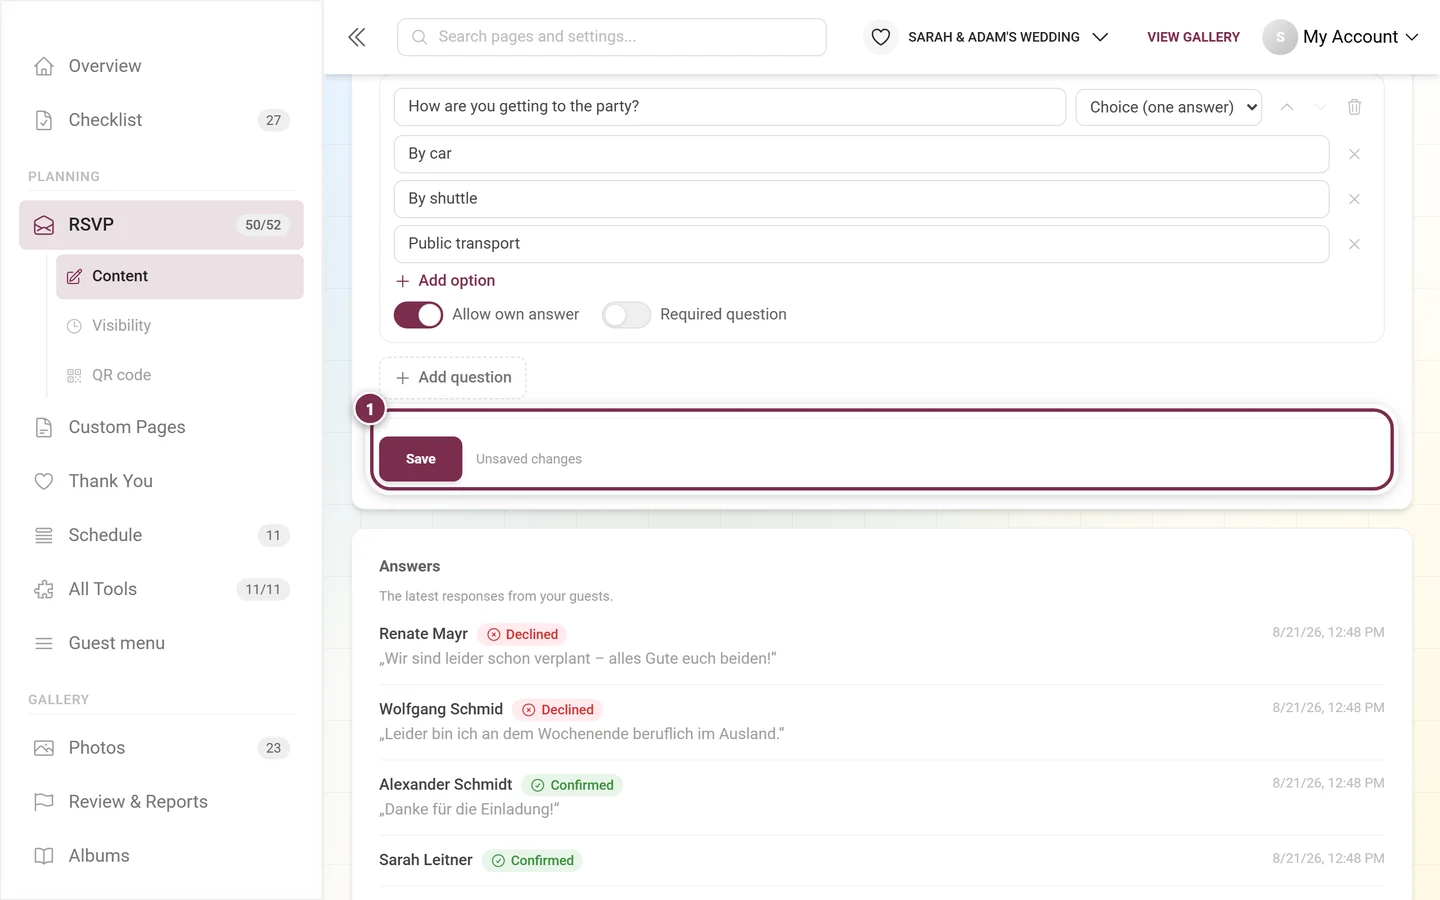Select the RSVP sidebar item

pyautogui.click(x=162, y=225)
